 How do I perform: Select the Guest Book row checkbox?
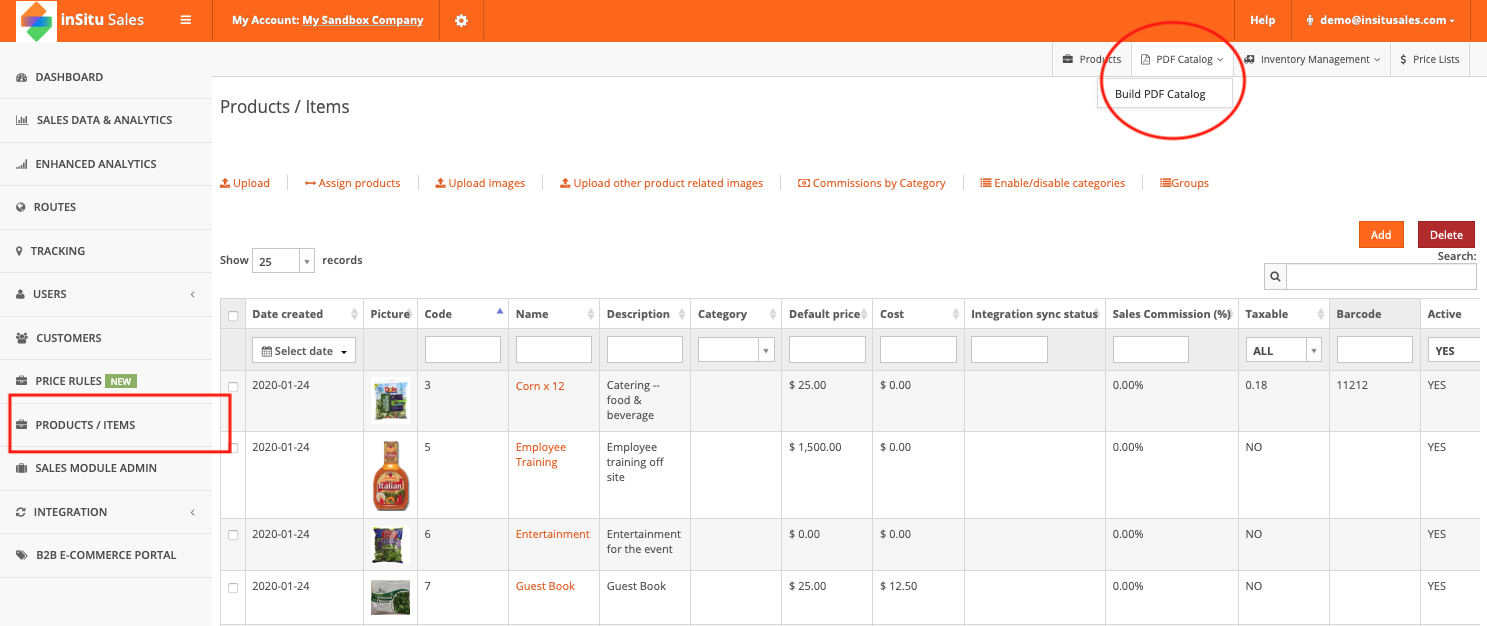coord(233,588)
